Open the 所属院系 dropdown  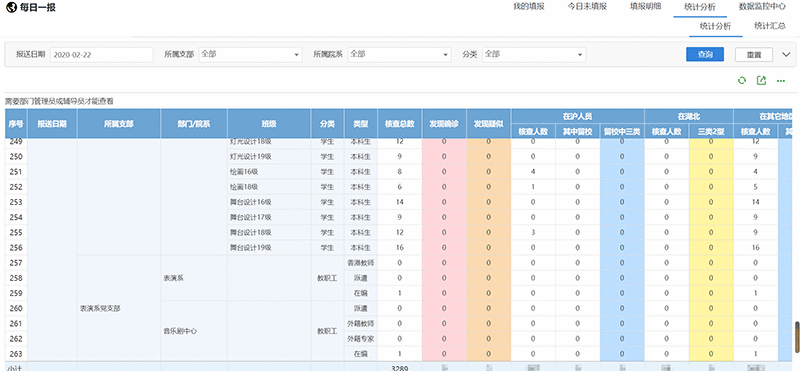399,55
